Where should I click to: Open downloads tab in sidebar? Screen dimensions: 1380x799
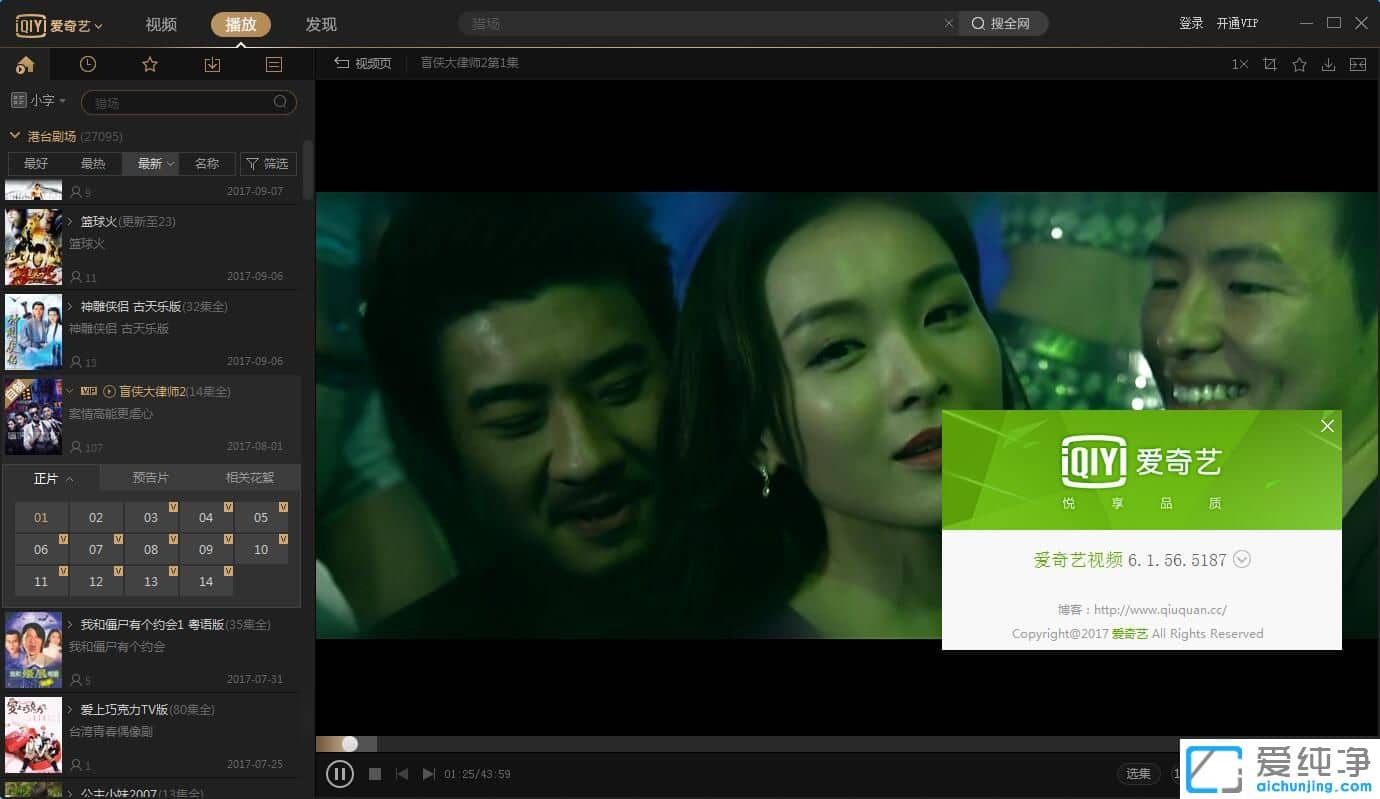(212, 64)
